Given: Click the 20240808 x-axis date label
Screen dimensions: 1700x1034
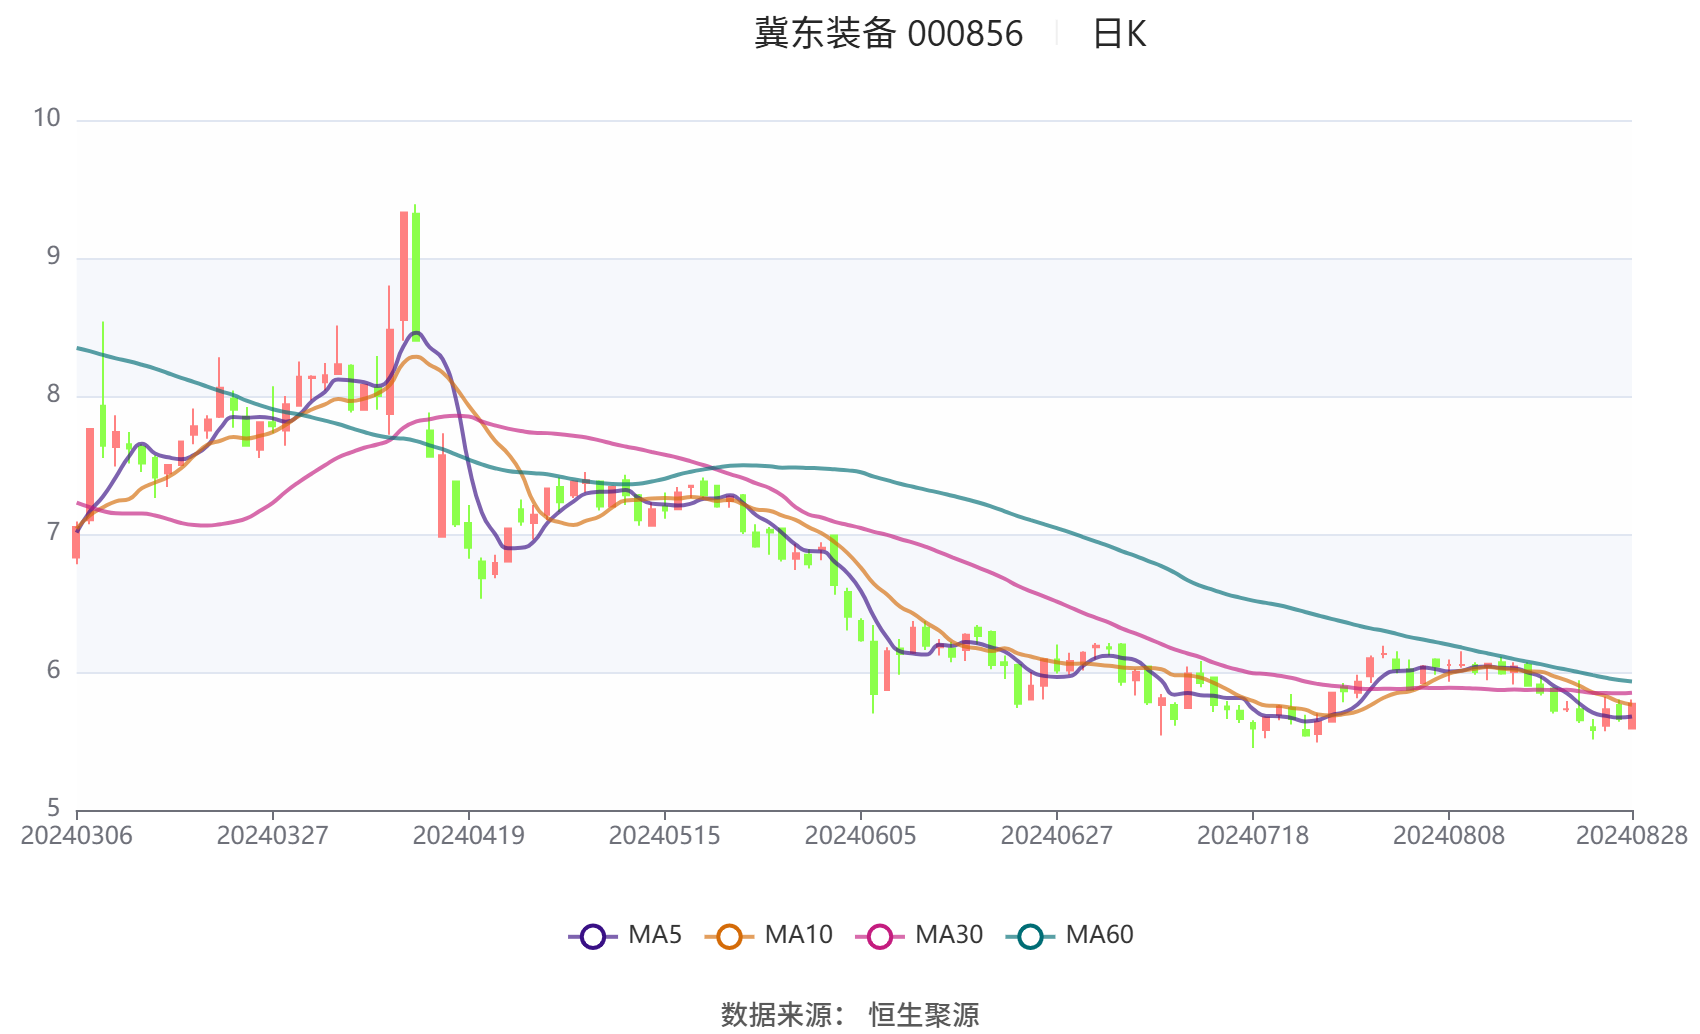Looking at the screenshot, I should pos(1449,836).
